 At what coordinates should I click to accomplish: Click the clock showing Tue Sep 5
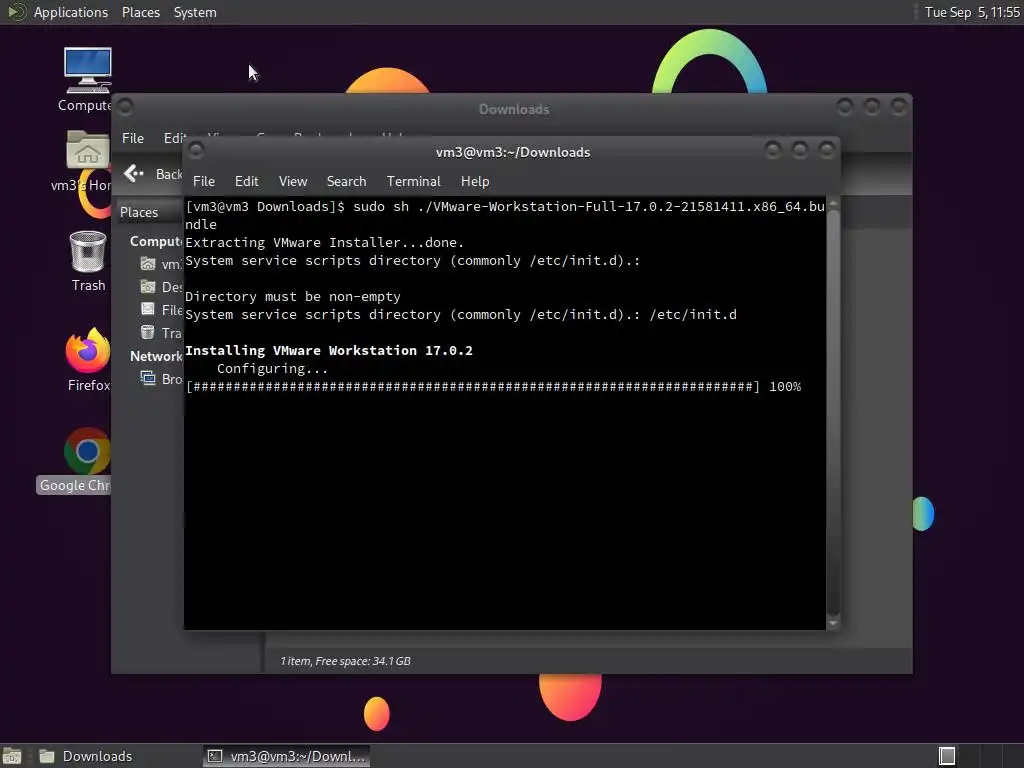click(972, 12)
